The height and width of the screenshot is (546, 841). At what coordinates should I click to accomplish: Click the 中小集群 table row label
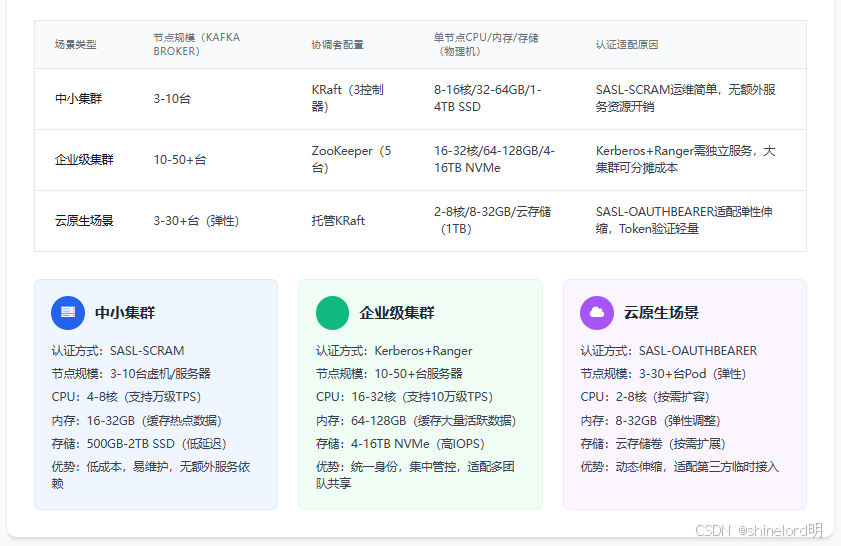(x=78, y=99)
